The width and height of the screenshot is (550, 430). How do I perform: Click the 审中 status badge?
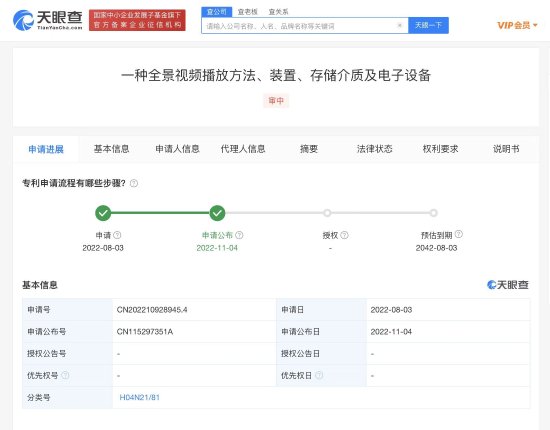(276, 101)
